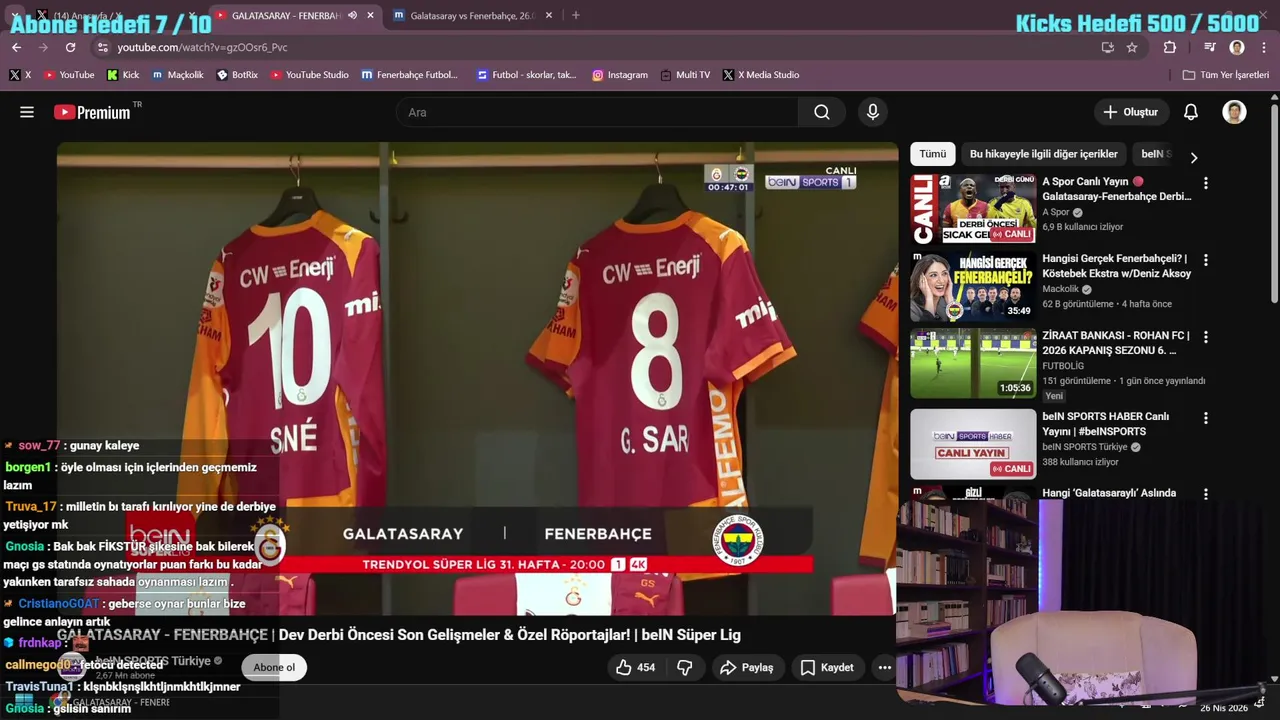The width and height of the screenshot is (1280, 720).
Task: Open options for Hangi 'Galatasaraylı' Aslında video
Action: pos(1205,494)
